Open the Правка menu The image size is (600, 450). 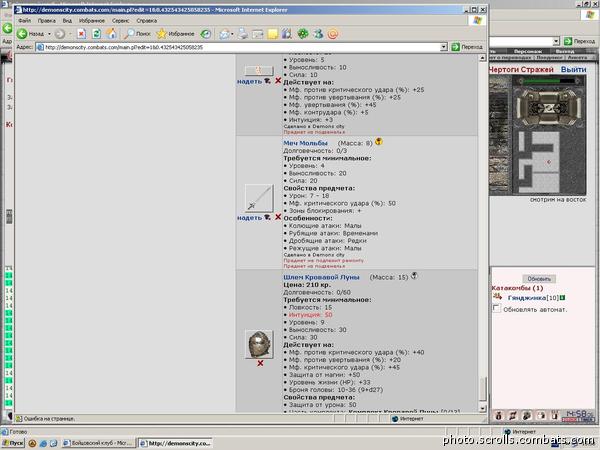pos(47,21)
